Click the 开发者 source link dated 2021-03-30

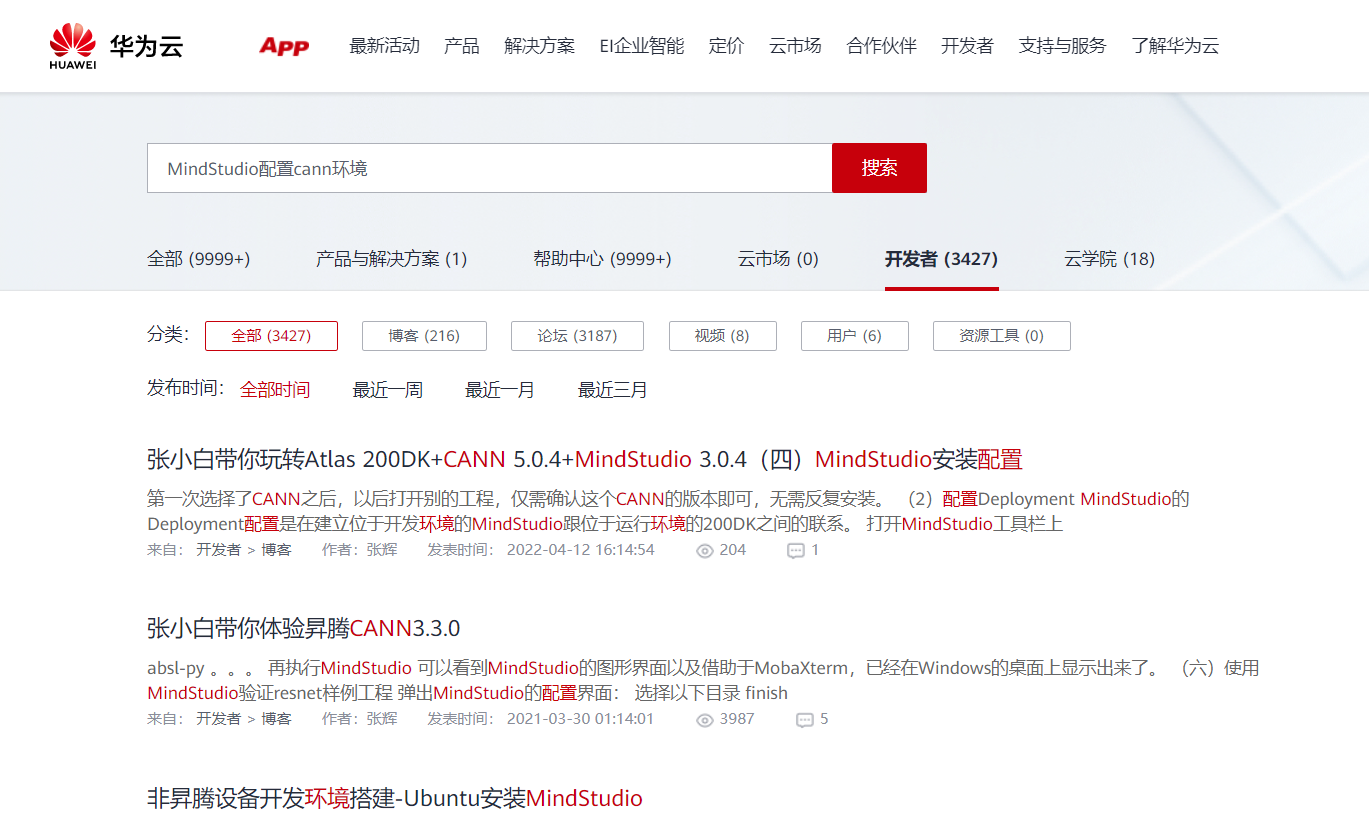tap(218, 719)
